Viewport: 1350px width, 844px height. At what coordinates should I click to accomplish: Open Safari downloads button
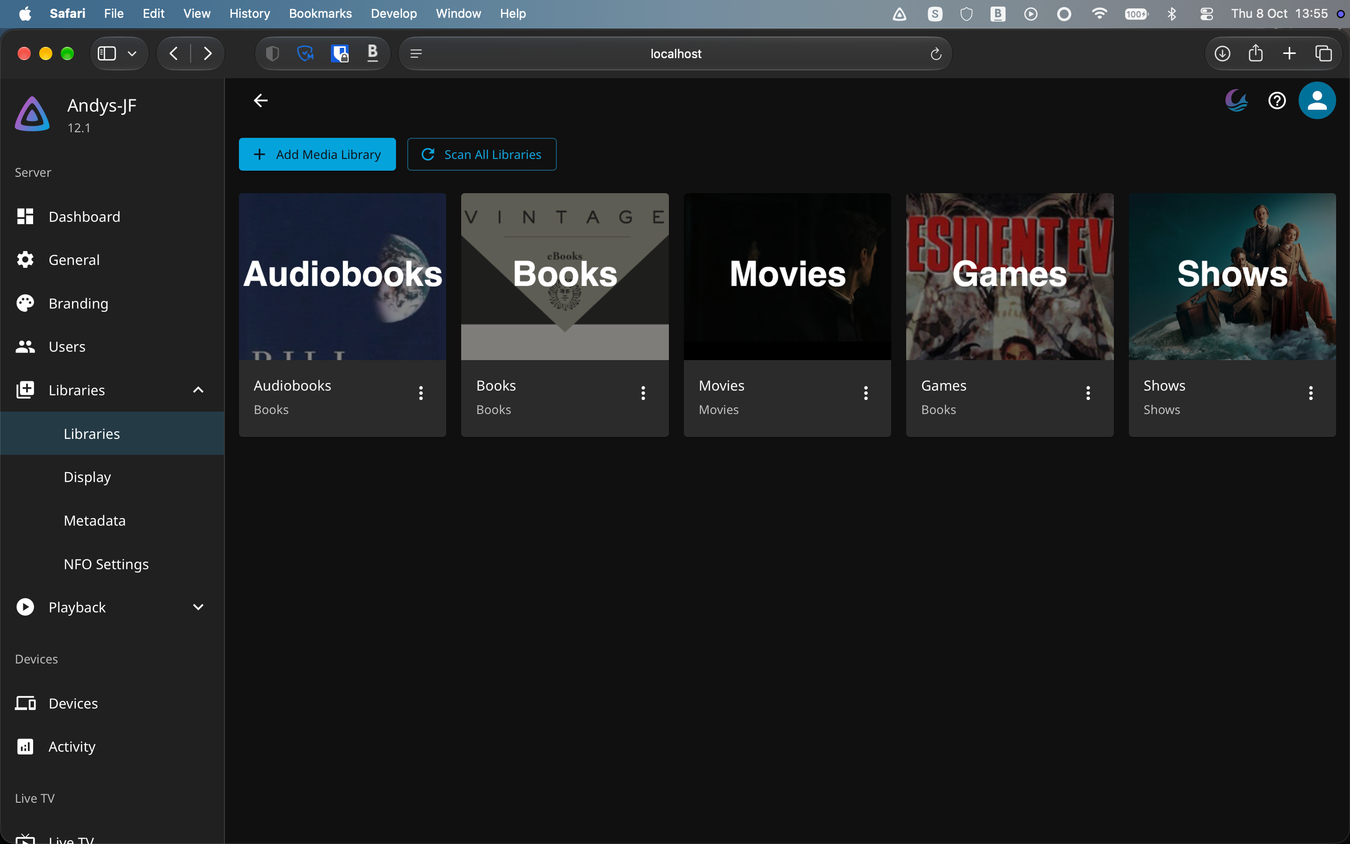[x=1222, y=54]
